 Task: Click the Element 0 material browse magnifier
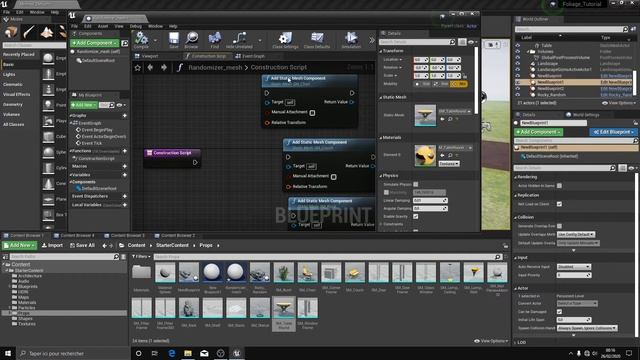[450, 156]
